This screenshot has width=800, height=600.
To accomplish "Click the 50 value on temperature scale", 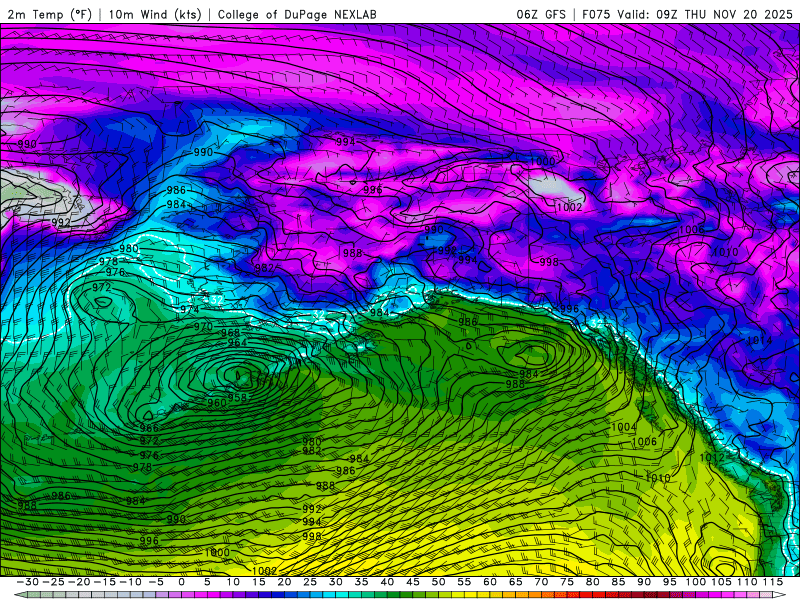I will [x=438, y=582].
